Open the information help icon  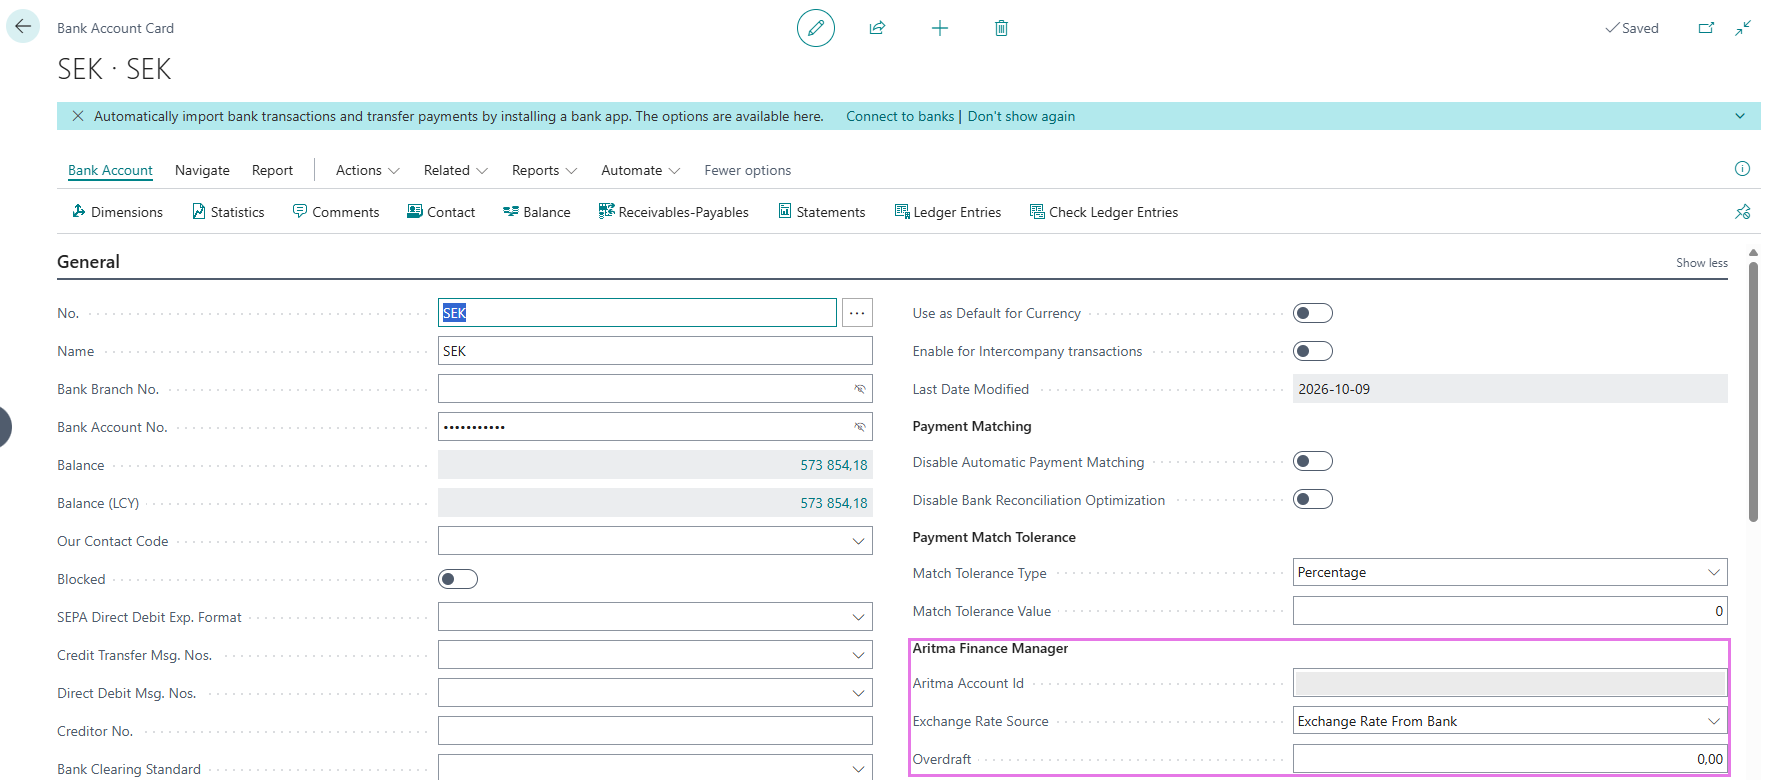[x=1742, y=169]
